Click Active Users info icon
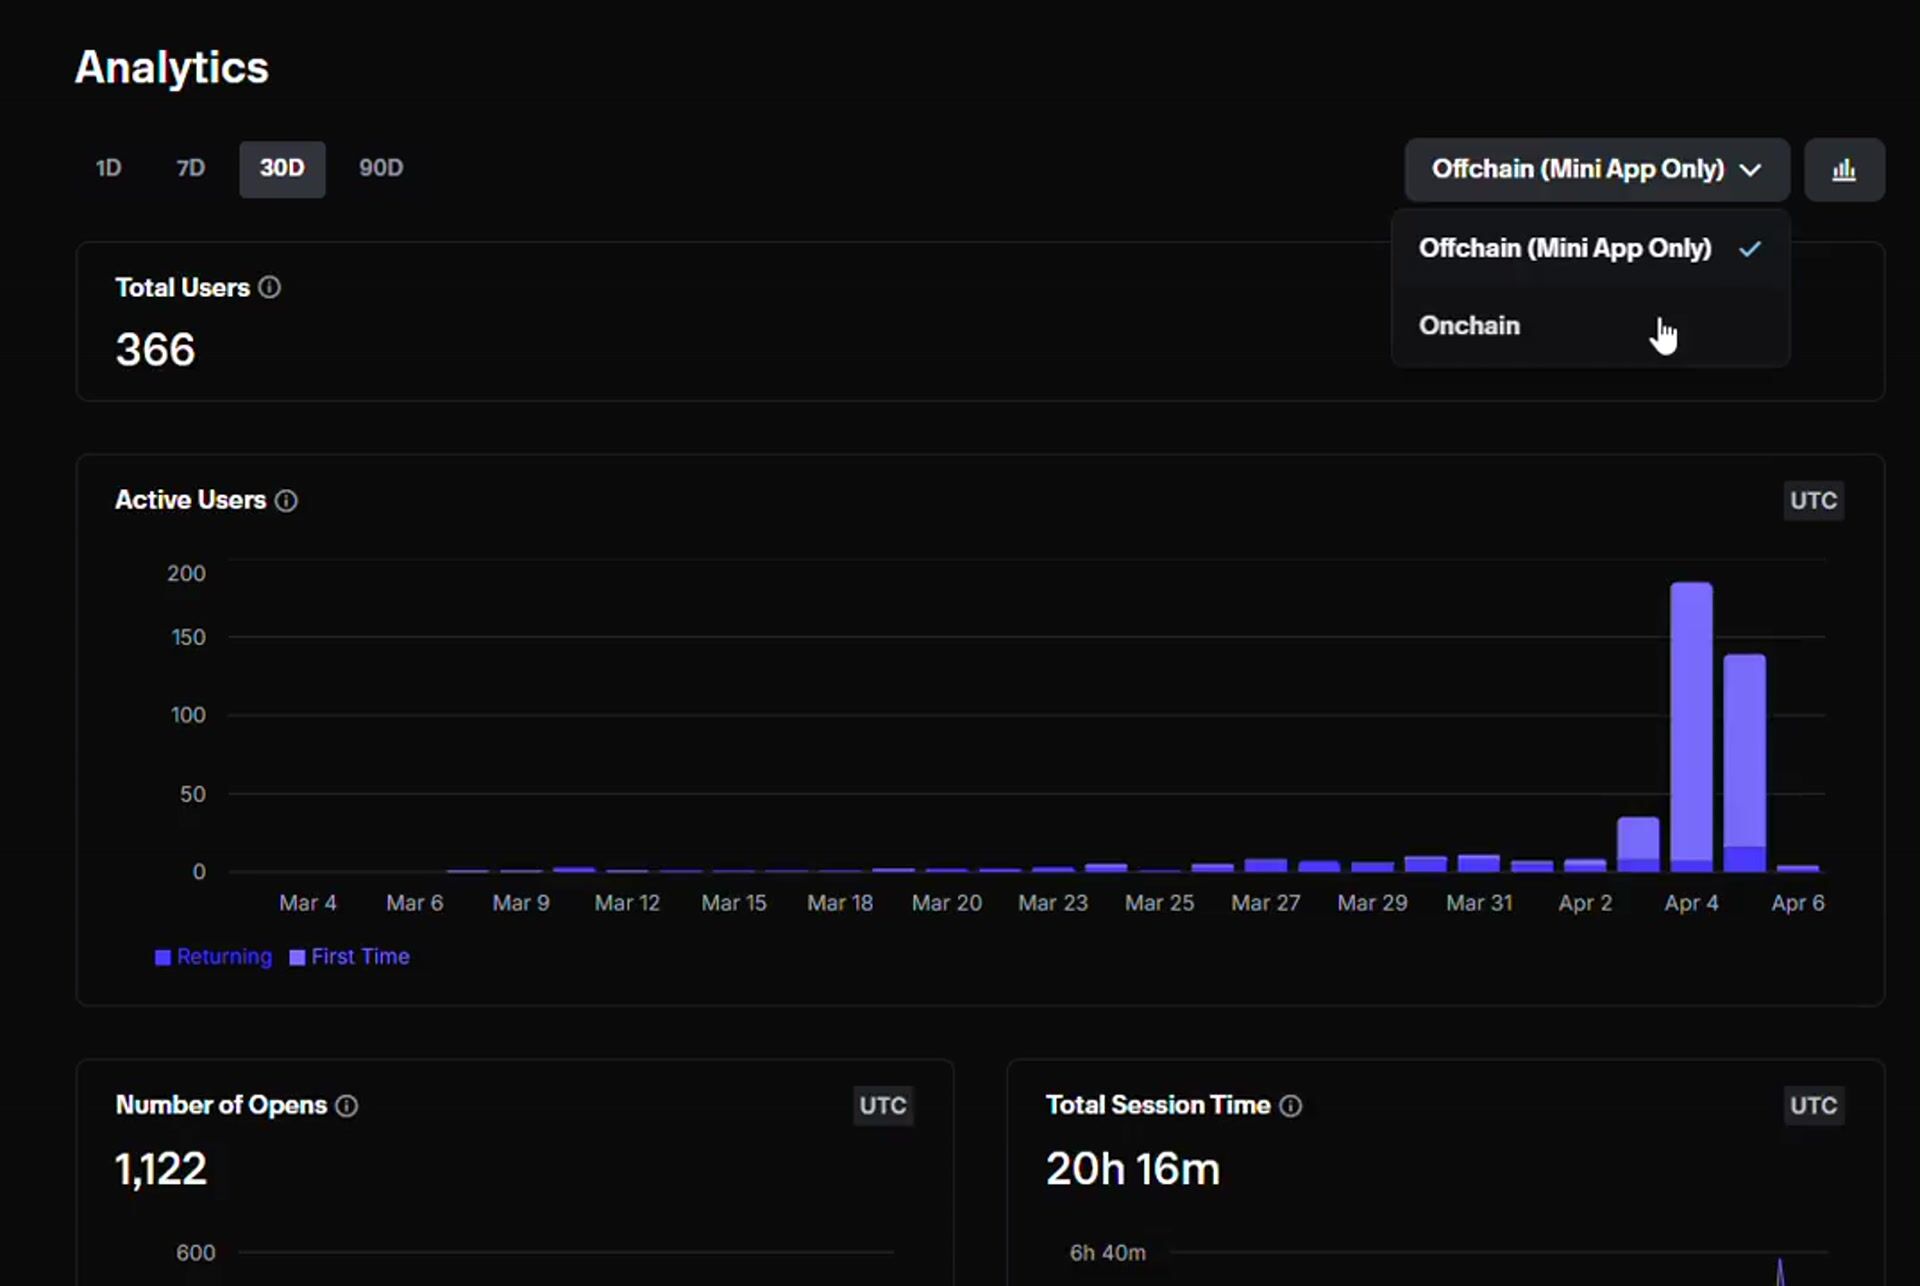This screenshot has height=1286, width=1920. pyautogui.click(x=286, y=501)
